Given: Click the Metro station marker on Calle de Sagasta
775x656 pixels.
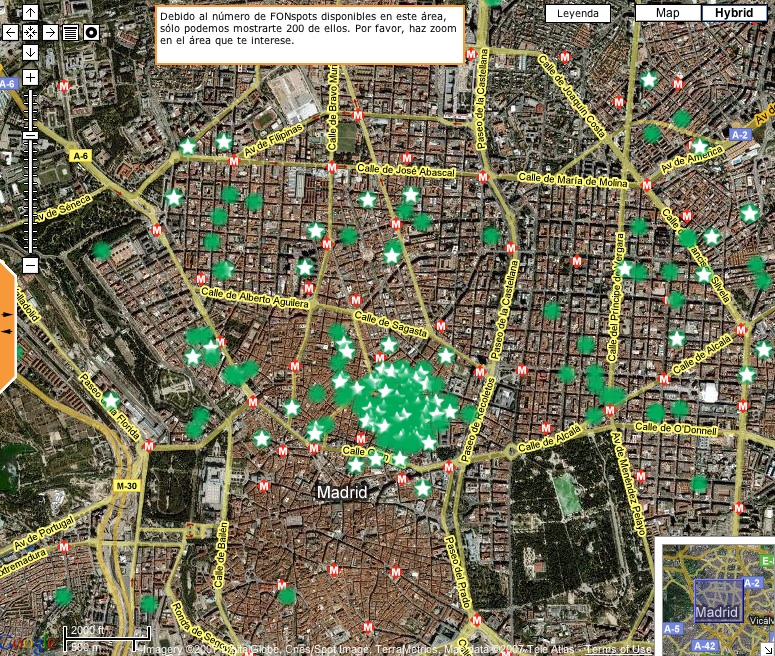Looking at the screenshot, I should point(441,327).
